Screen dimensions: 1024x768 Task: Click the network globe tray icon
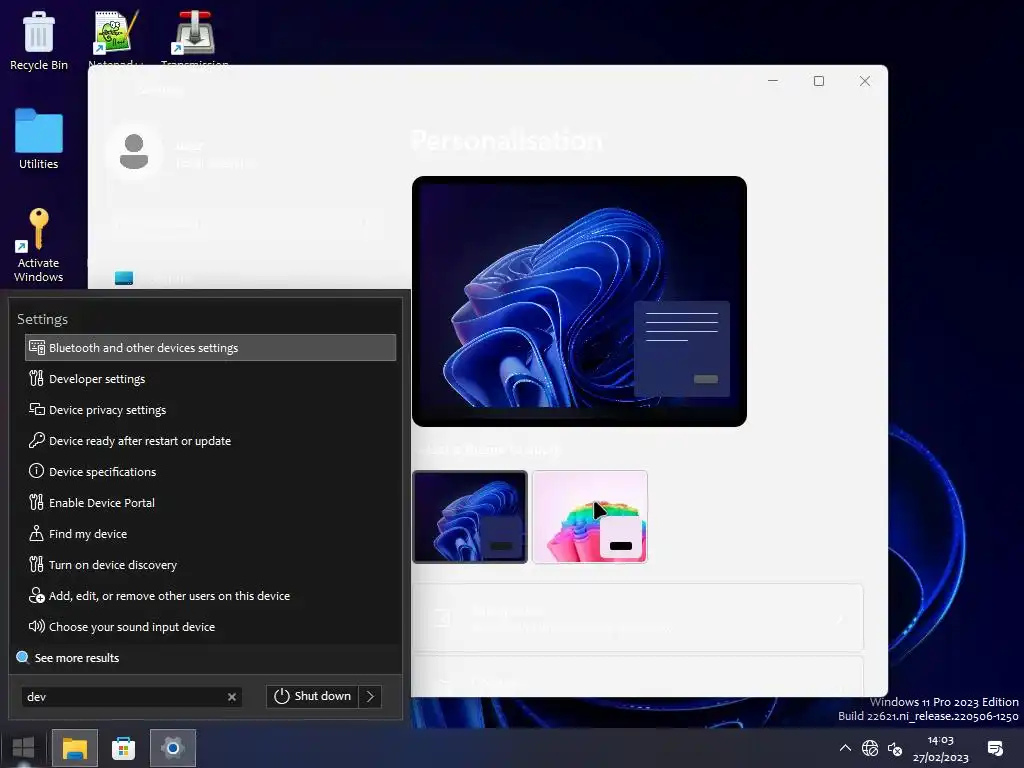click(870, 748)
